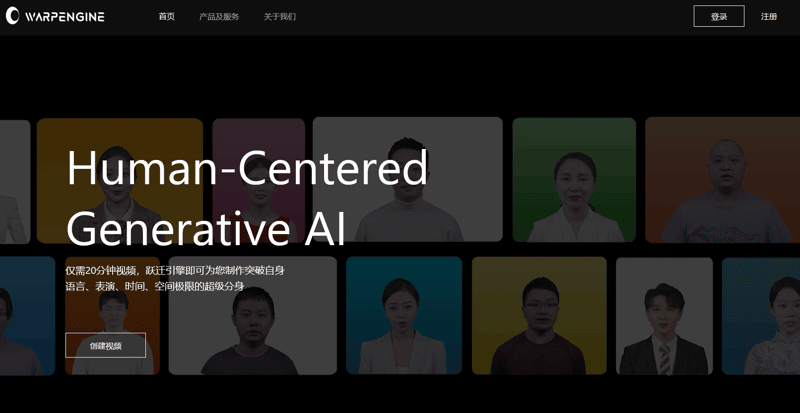Click the 注册 link
The width and height of the screenshot is (800, 413).
(769, 17)
